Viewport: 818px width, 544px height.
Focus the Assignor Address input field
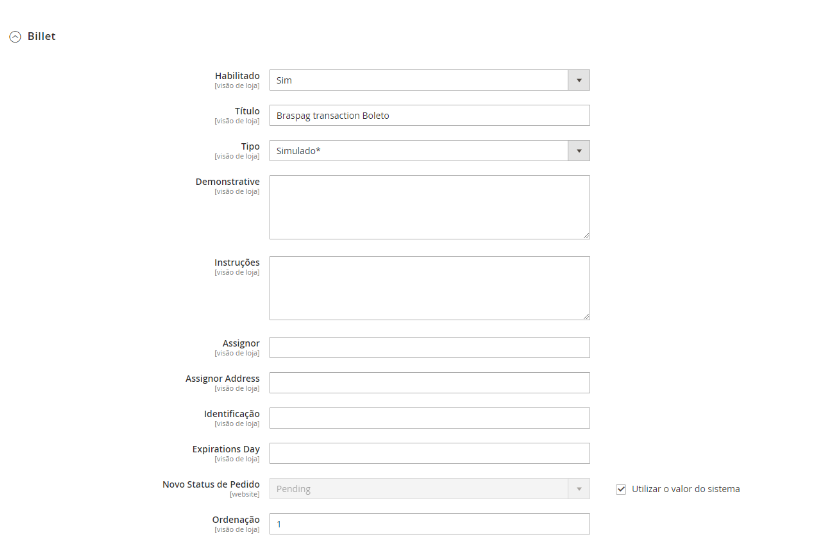tap(429, 383)
